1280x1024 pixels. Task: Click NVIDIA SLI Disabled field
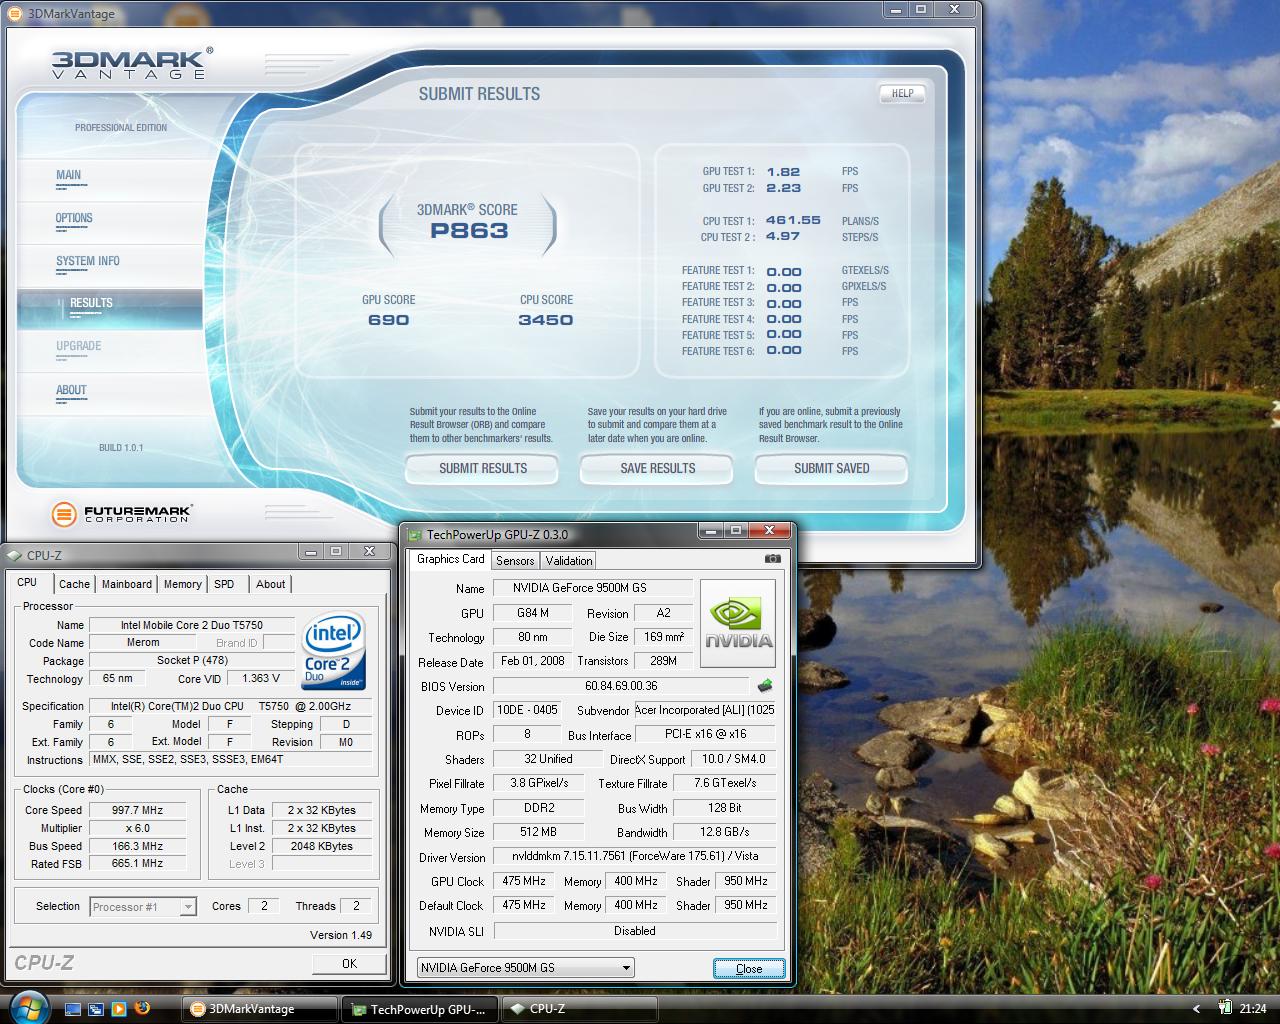pos(635,931)
